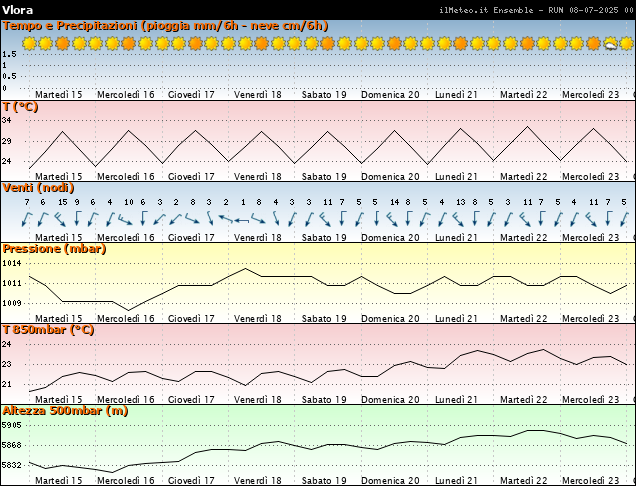This screenshot has width=636, height=486.
Task: Click the partly cloudy weather icon
Action: (610, 44)
